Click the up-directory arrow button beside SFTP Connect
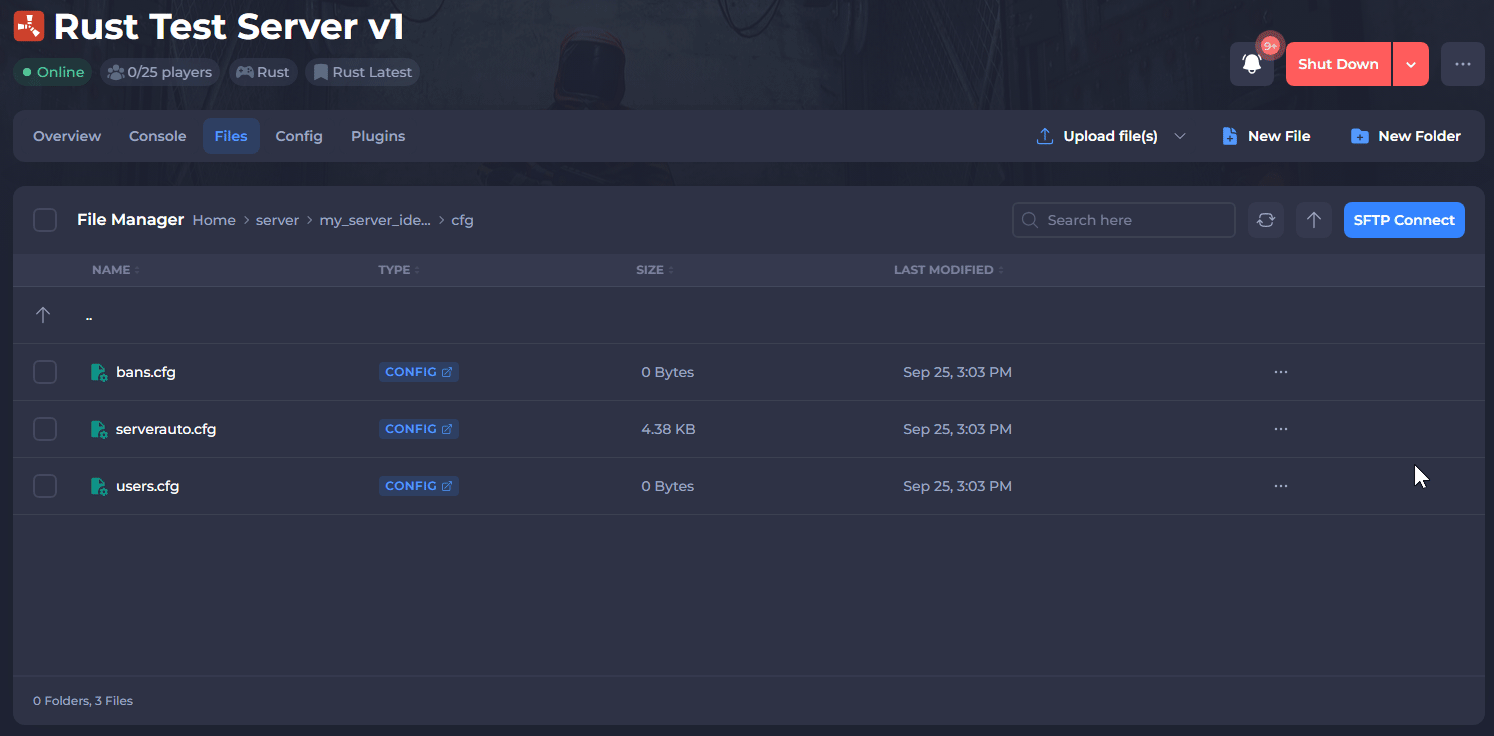The height and width of the screenshot is (736, 1494). [1313, 220]
